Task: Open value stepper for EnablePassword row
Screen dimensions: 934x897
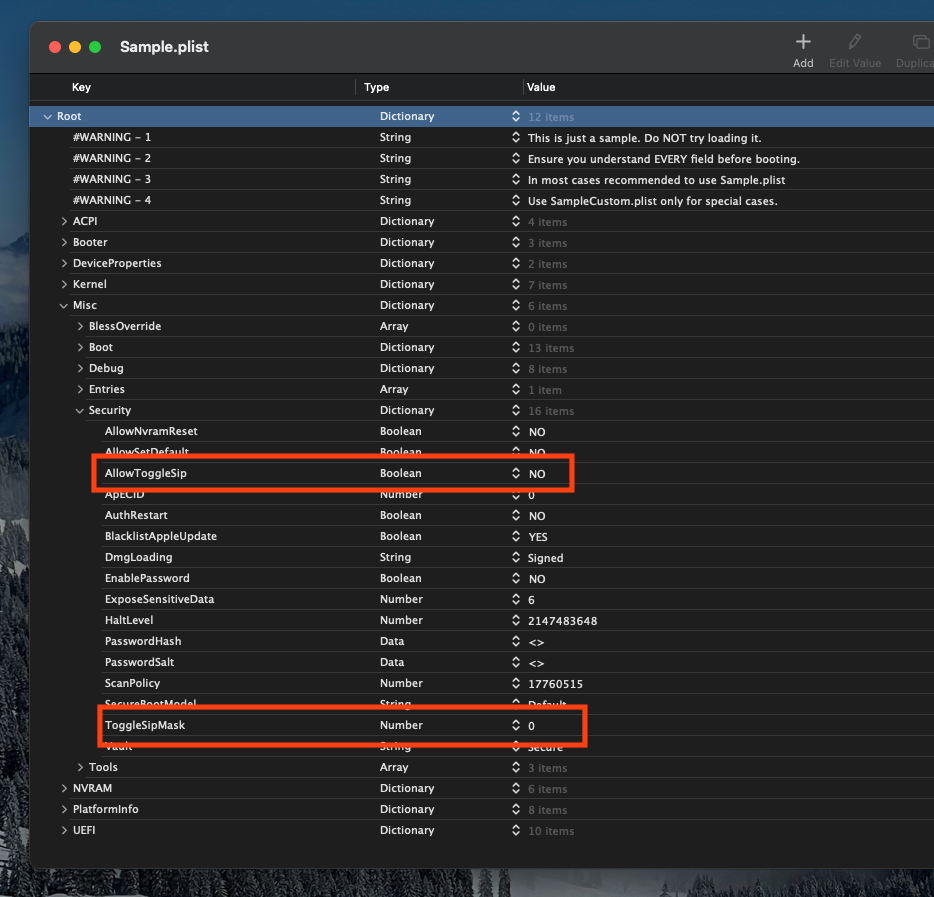Action: [x=516, y=579]
